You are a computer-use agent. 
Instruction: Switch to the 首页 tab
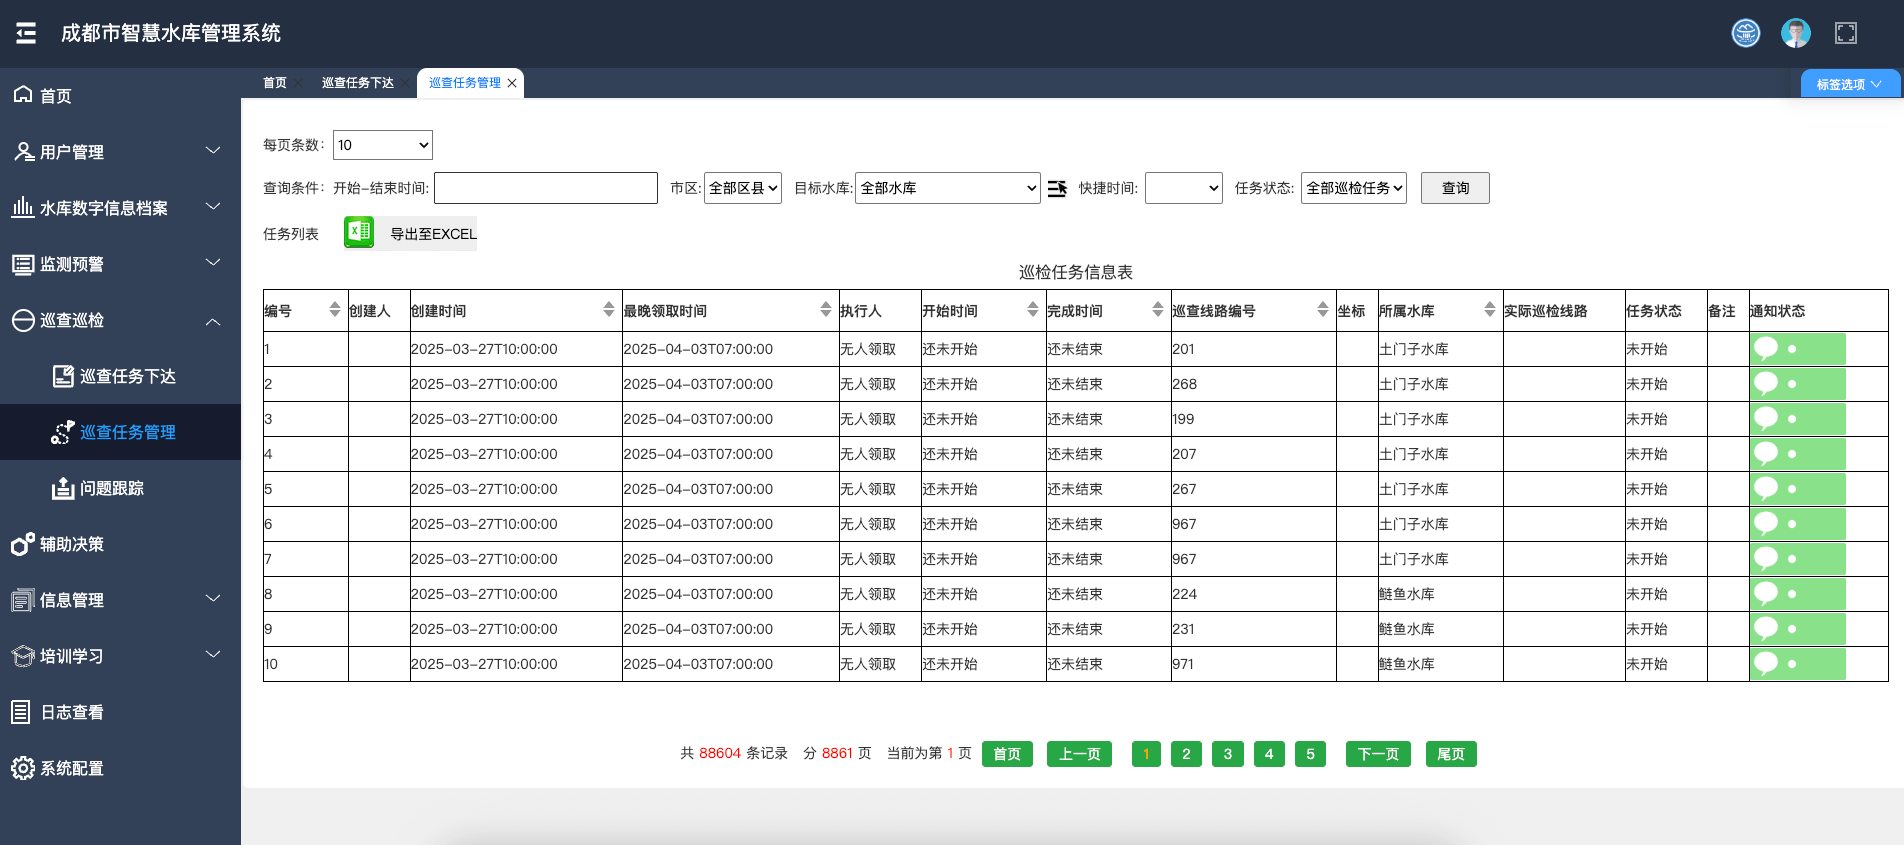tap(275, 83)
